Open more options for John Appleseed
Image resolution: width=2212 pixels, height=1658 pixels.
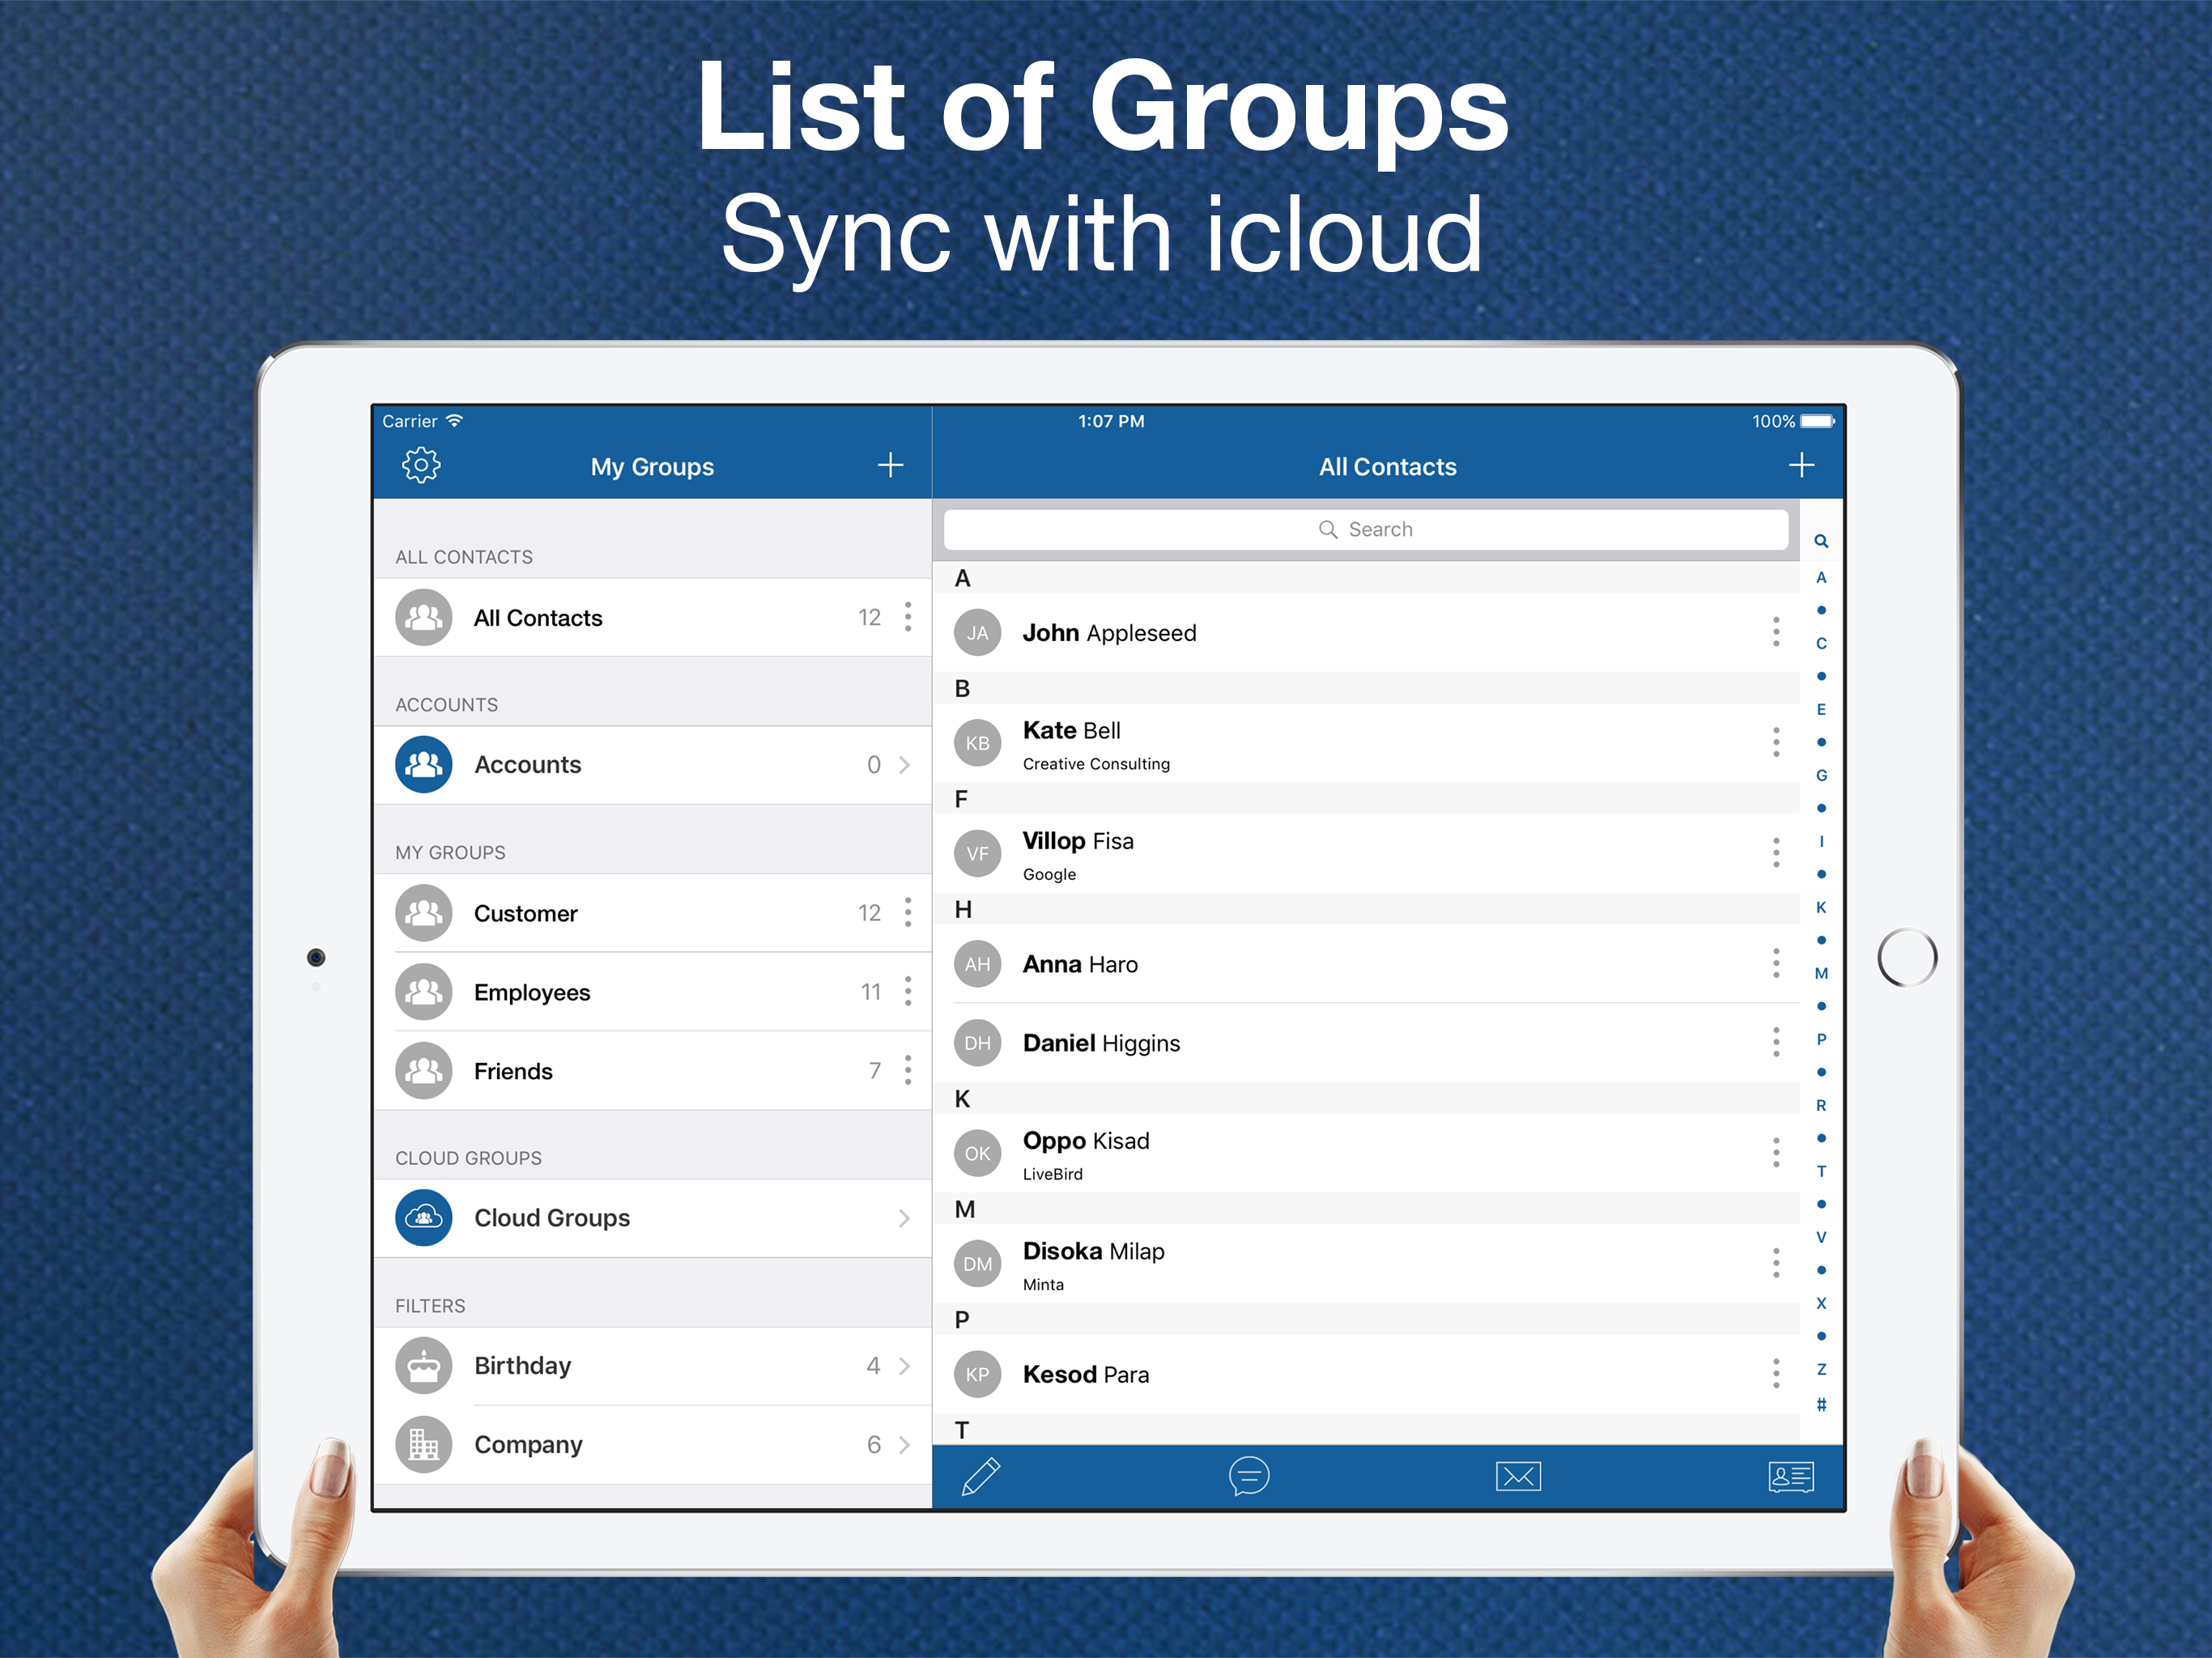coord(1775,632)
